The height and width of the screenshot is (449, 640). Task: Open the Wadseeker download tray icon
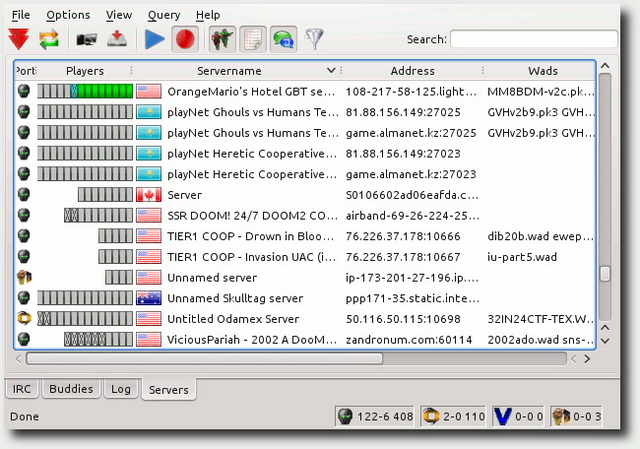(117, 40)
